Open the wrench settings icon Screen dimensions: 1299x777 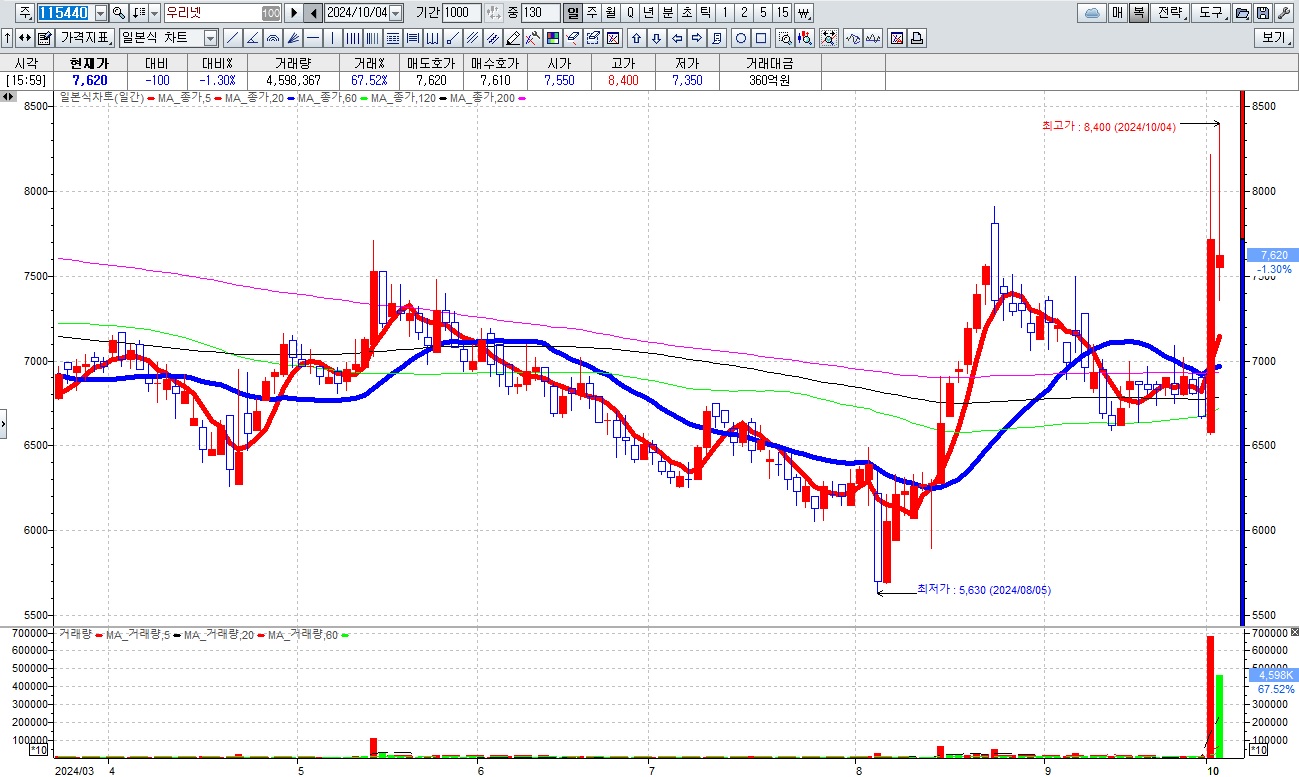click(x=1284, y=13)
